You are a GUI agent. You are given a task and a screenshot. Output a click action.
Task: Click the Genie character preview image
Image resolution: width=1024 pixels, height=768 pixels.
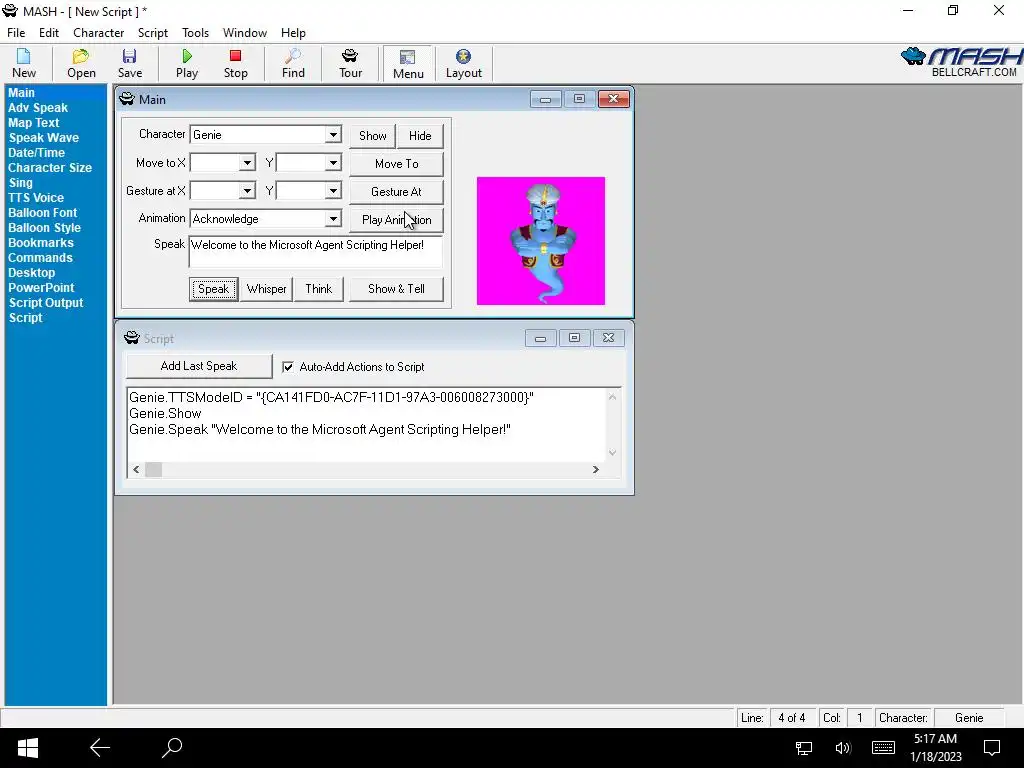tap(541, 241)
